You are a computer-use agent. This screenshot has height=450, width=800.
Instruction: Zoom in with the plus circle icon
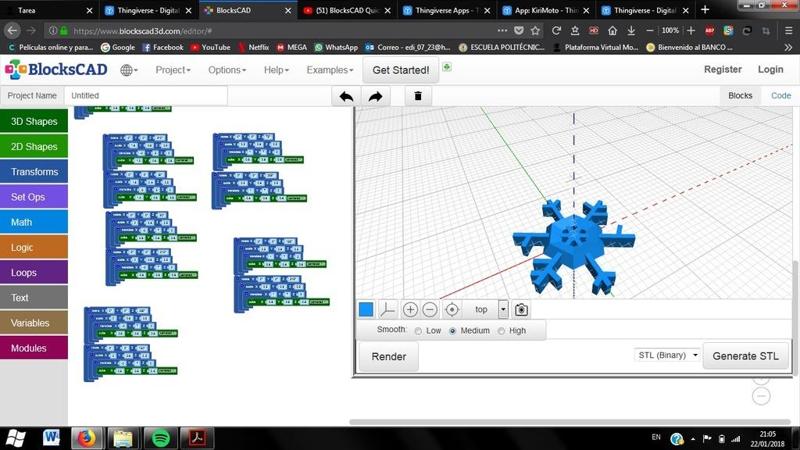[410, 309]
